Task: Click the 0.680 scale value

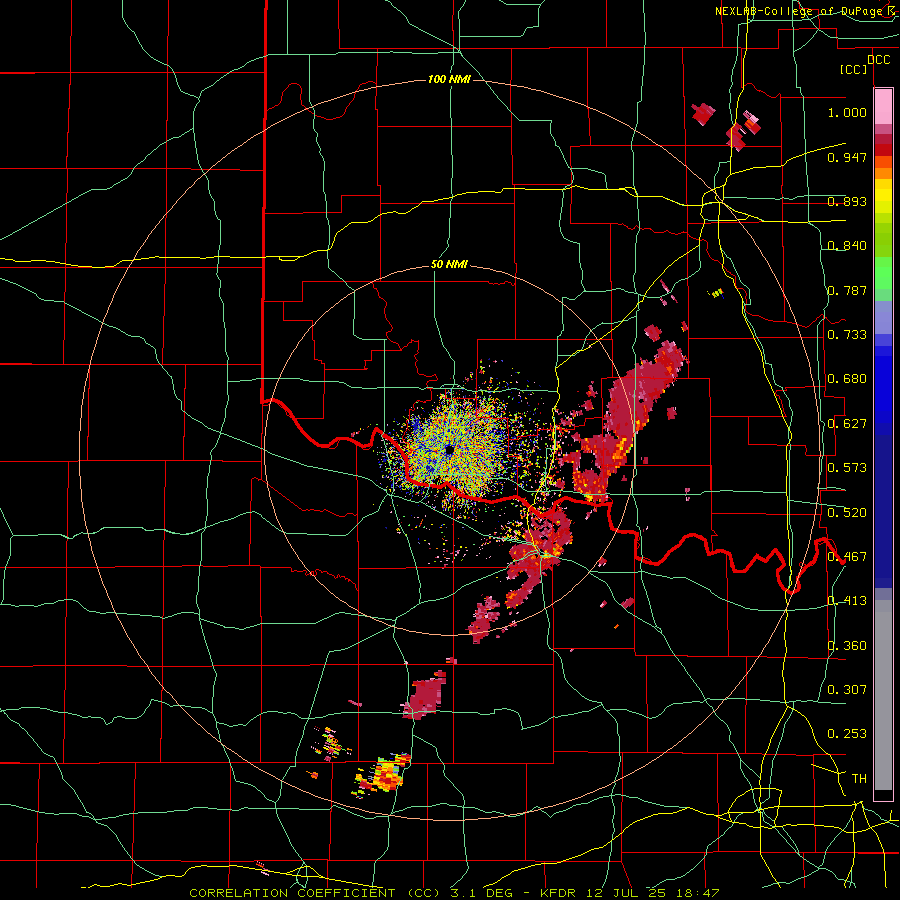Action: tap(847, 379)
